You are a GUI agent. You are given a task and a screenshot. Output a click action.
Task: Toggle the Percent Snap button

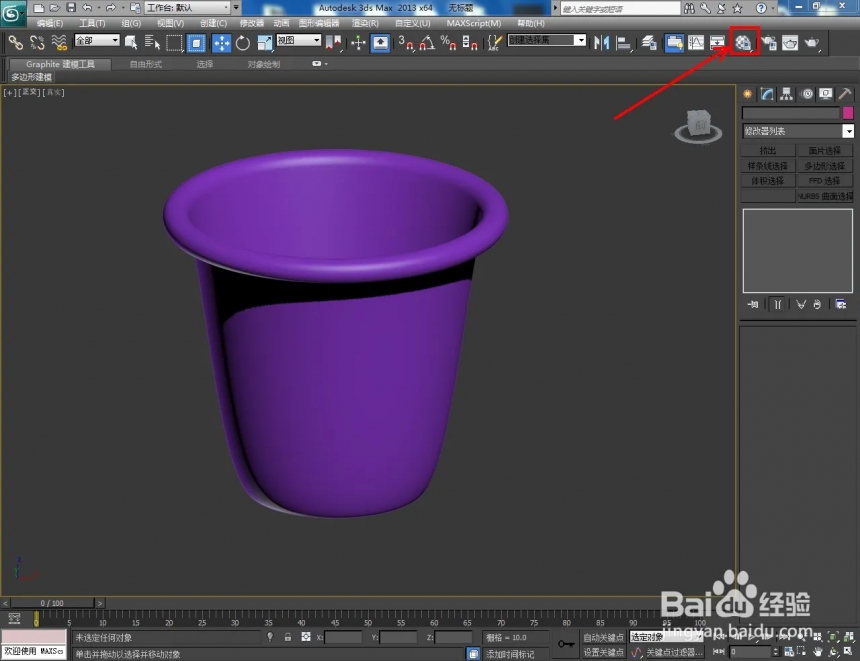(x=448, y=42)
